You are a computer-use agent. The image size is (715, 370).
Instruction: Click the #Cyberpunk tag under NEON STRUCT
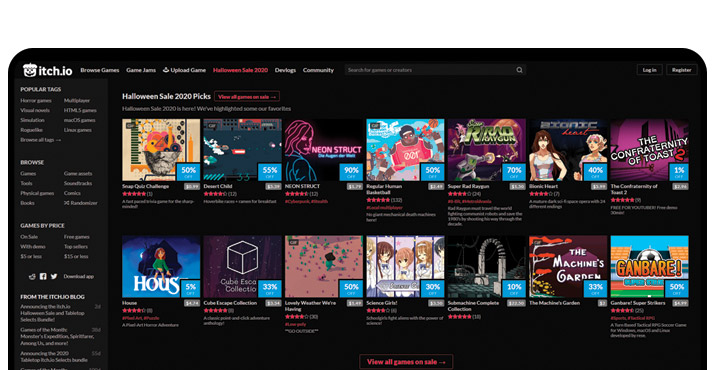[297, 201]
